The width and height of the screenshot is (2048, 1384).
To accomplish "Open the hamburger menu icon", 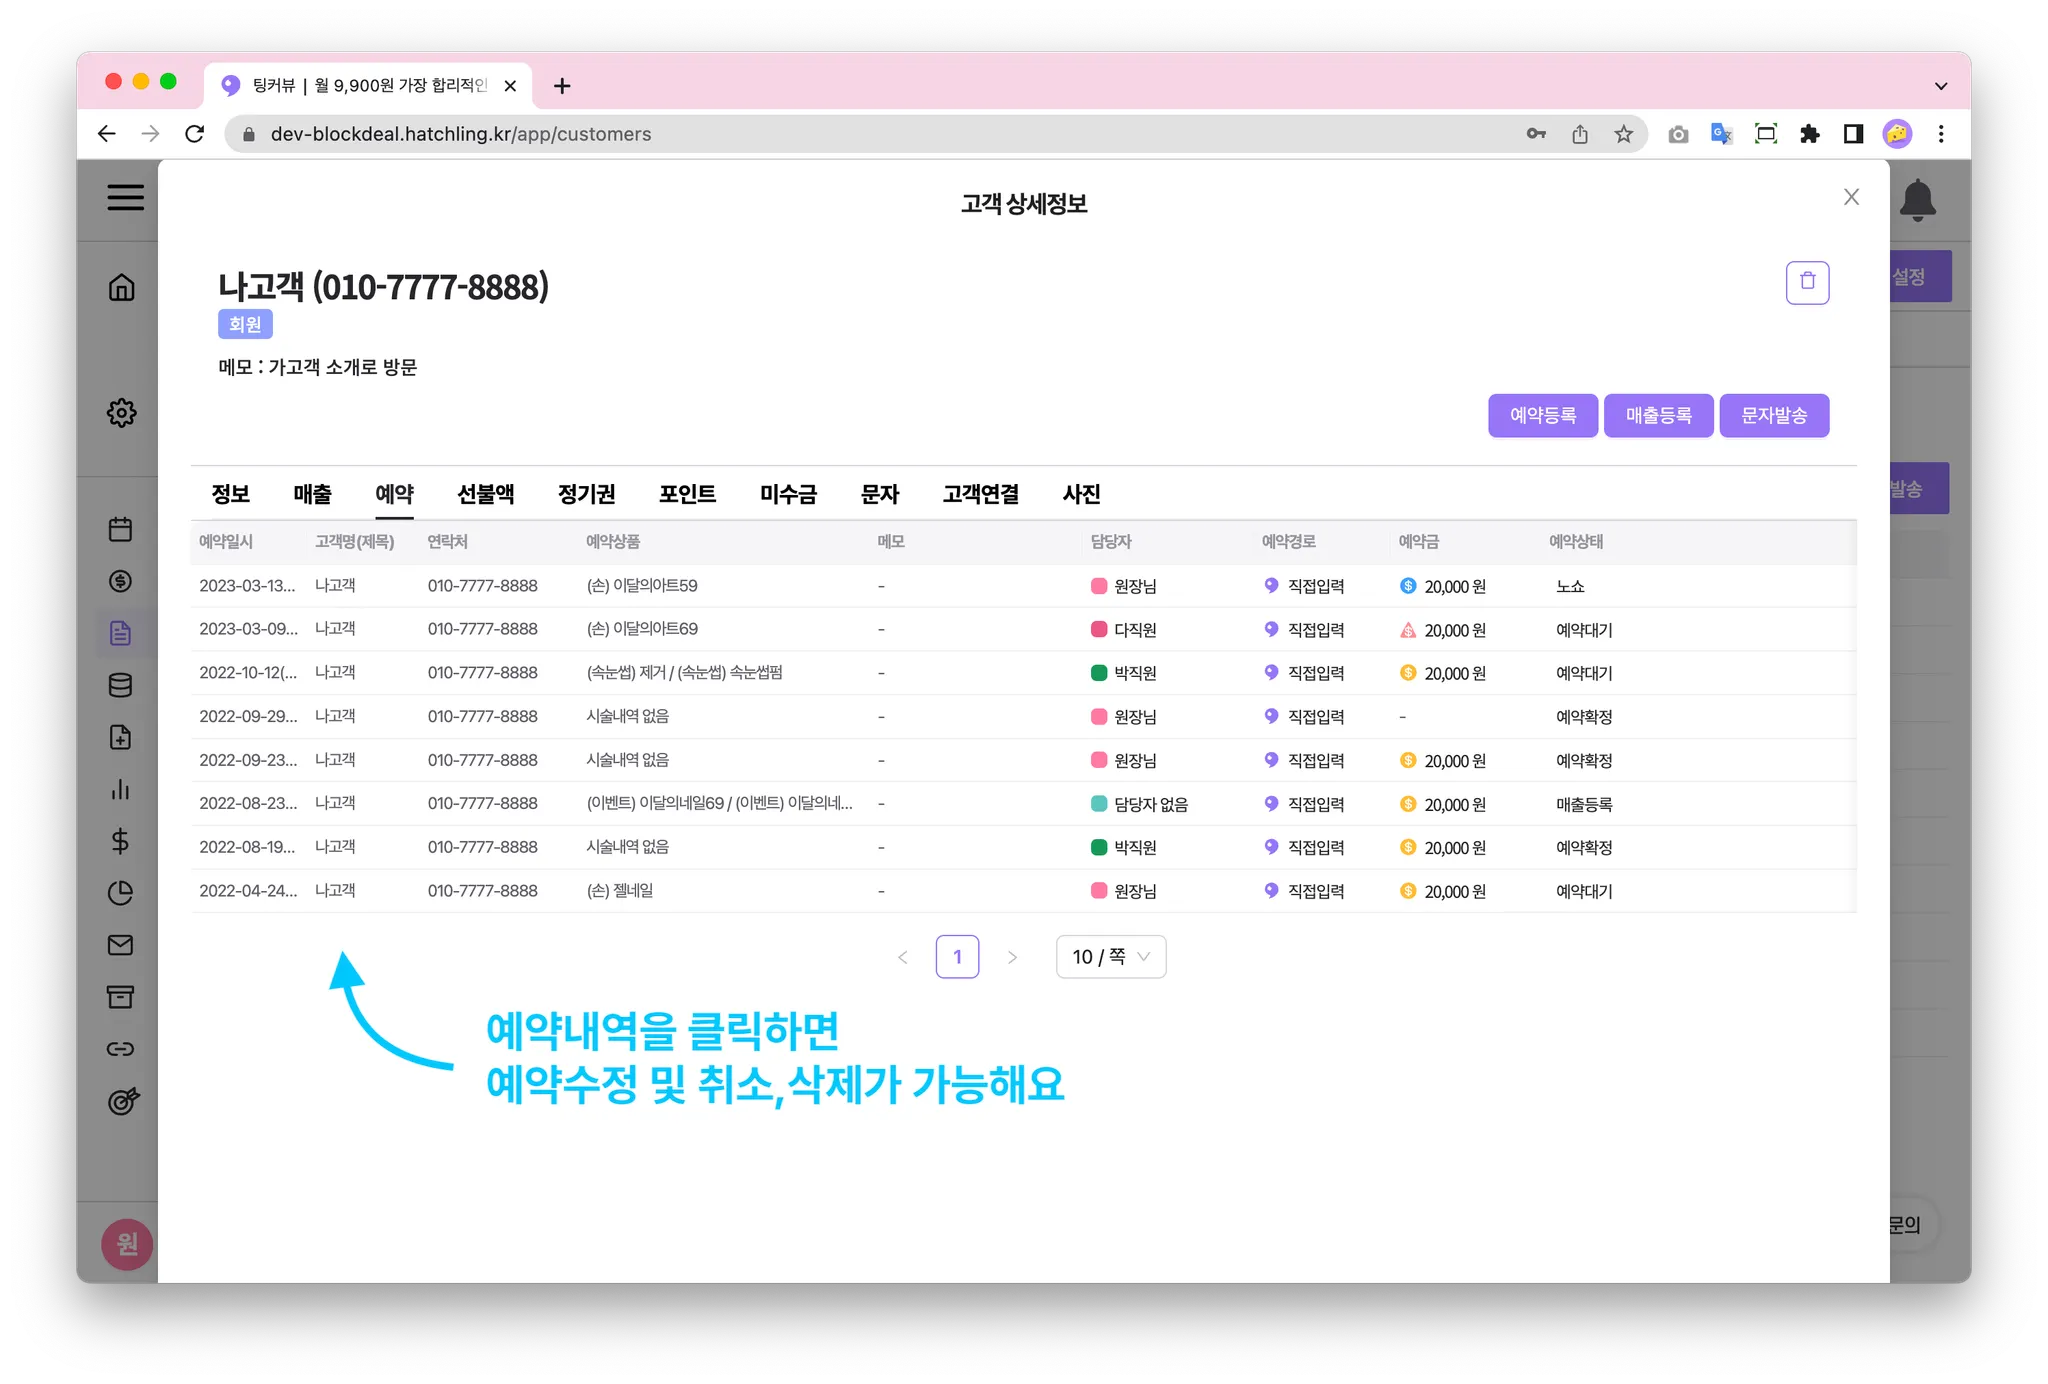I will click(x=126, y=197).
